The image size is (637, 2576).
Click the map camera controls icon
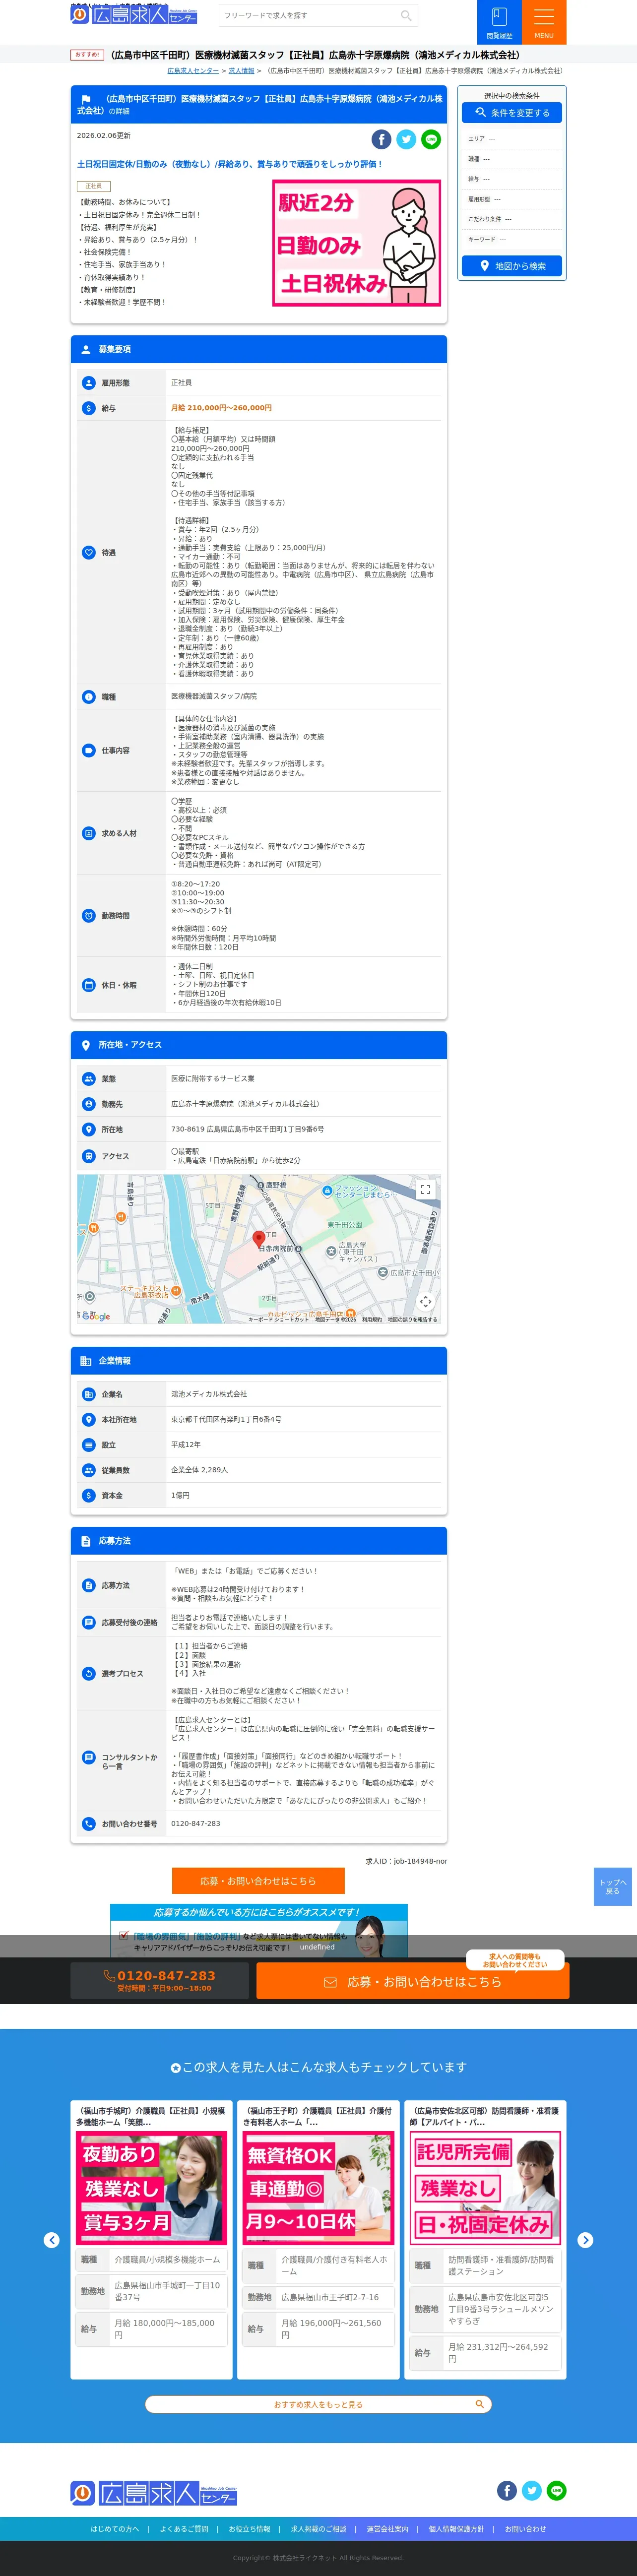(x=425, y=1301)
